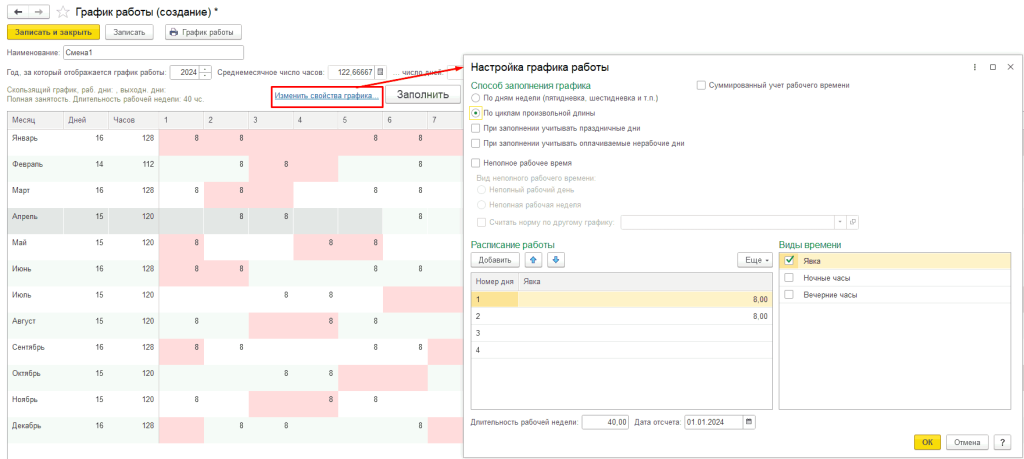1024x459 pixels.
Task: Click the forward navigation arrow
Action: (x=37, y=11)
